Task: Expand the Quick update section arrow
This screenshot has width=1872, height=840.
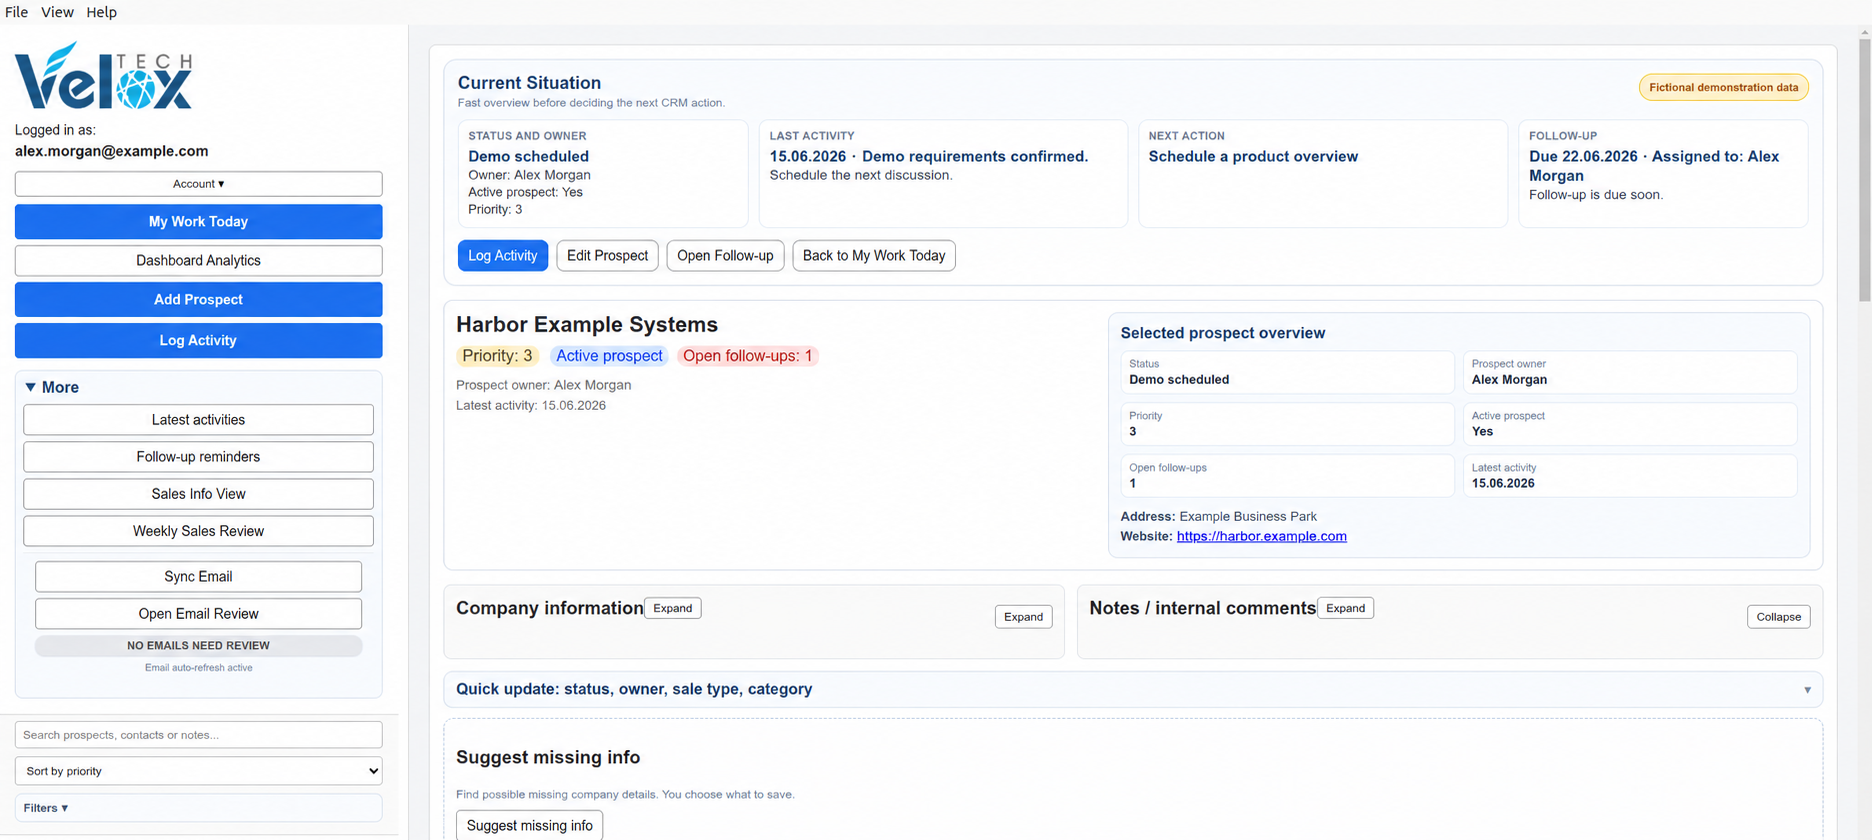Action: pos(1807,690)
